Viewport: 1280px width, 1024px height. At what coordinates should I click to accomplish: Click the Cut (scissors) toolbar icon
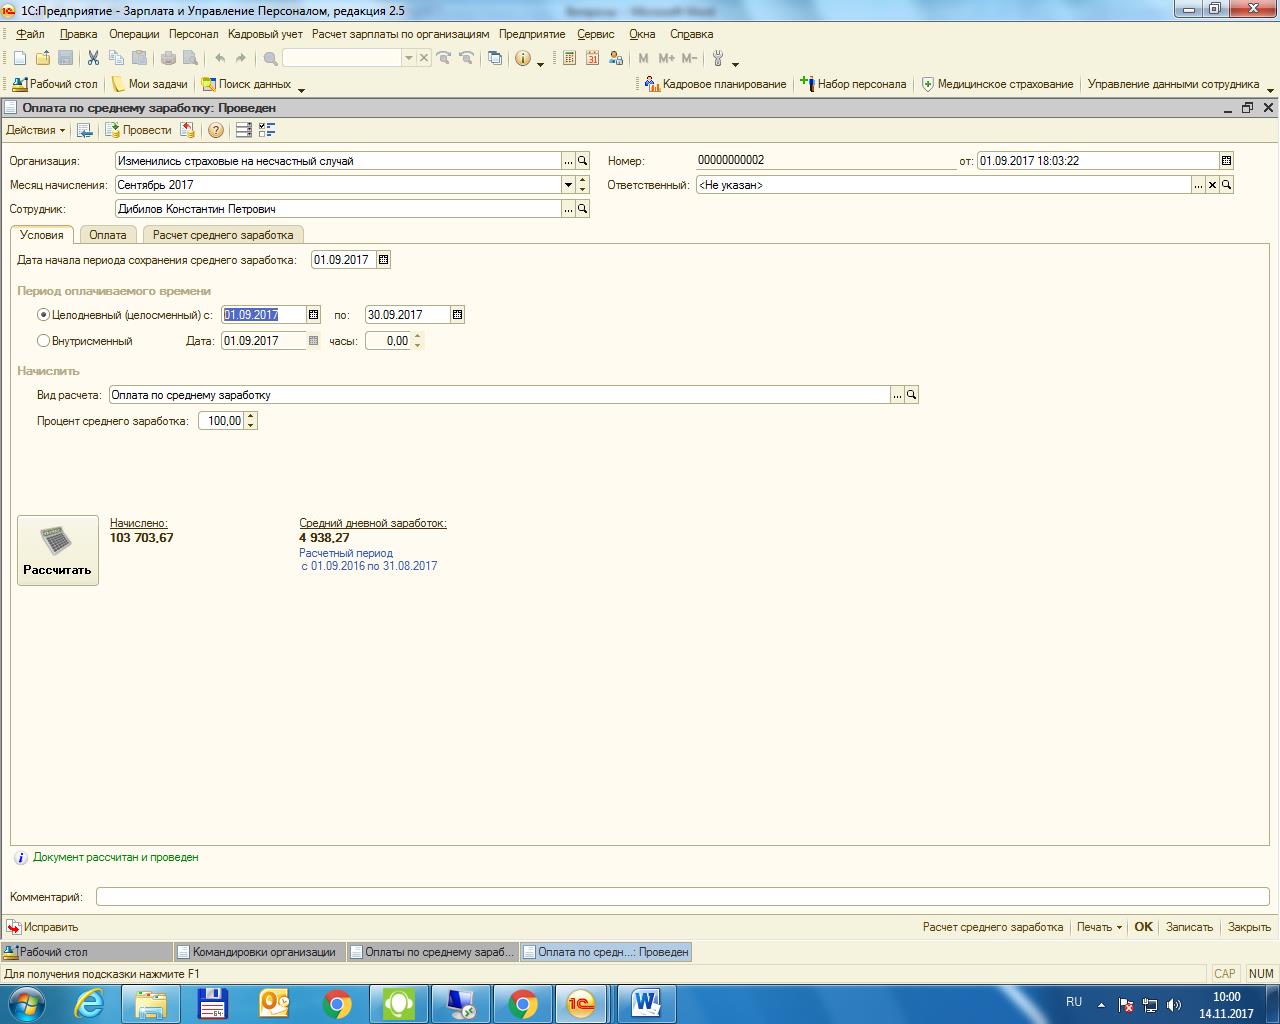click(93, 58)
